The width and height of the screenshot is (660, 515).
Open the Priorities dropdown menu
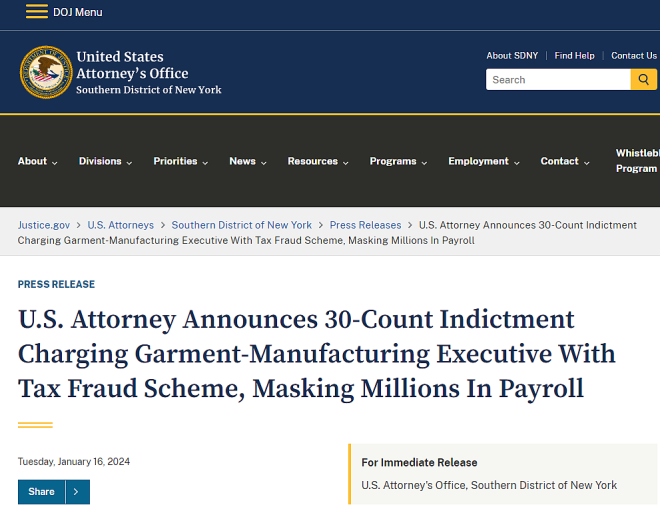click(x=181, y=162)
